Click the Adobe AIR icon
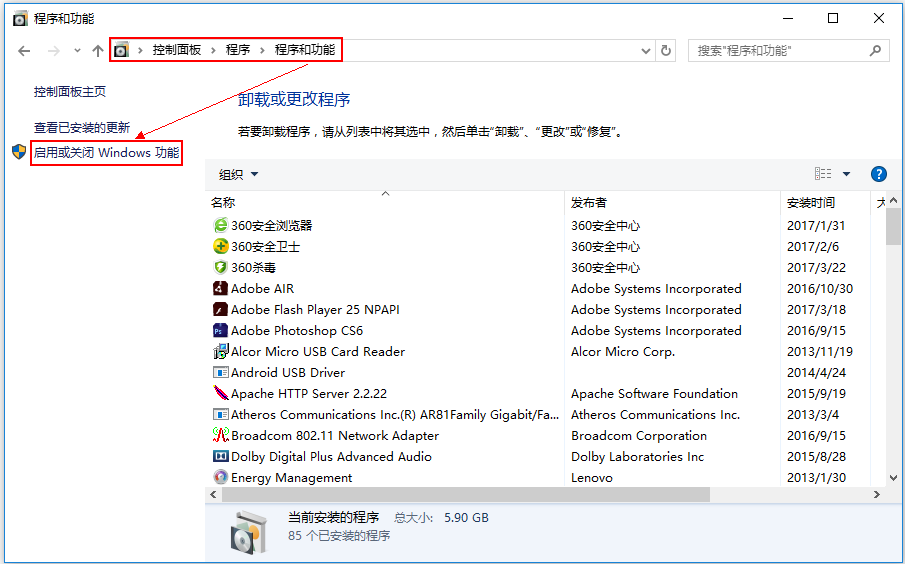The height and width of the screenshot is (564, 905). pos(220,288)
